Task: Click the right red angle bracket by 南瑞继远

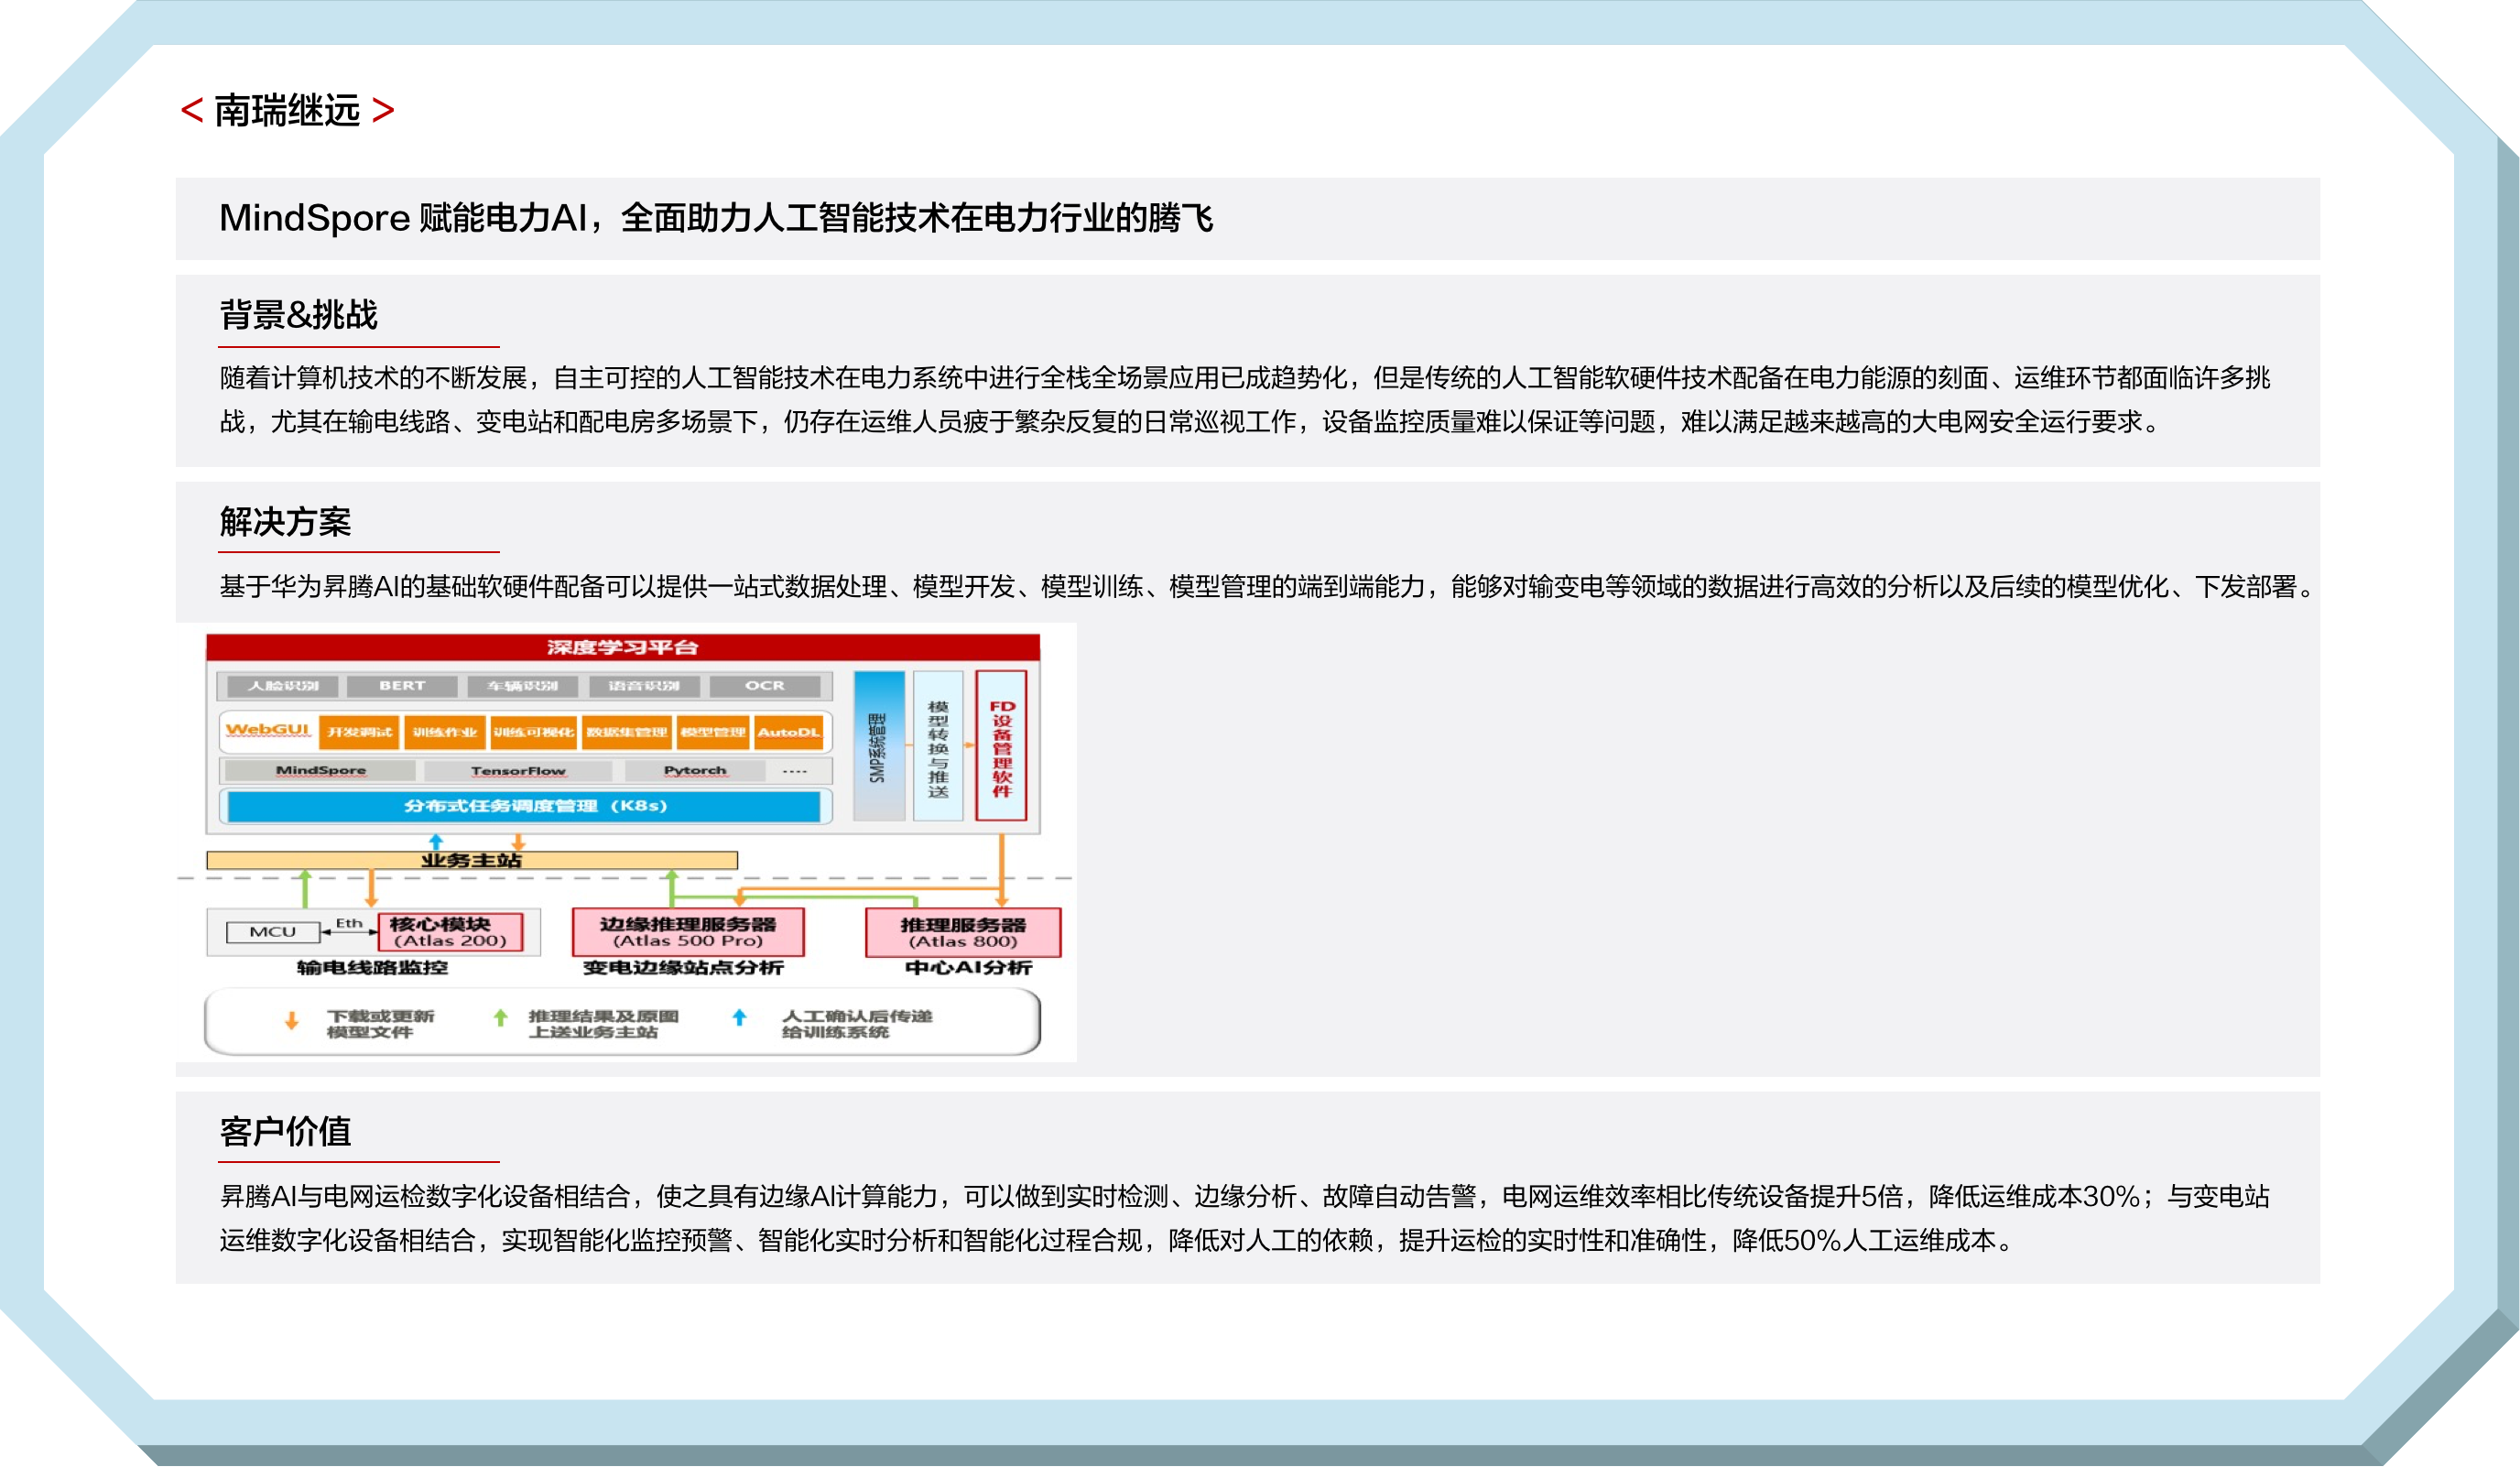Action: point(383,110)
